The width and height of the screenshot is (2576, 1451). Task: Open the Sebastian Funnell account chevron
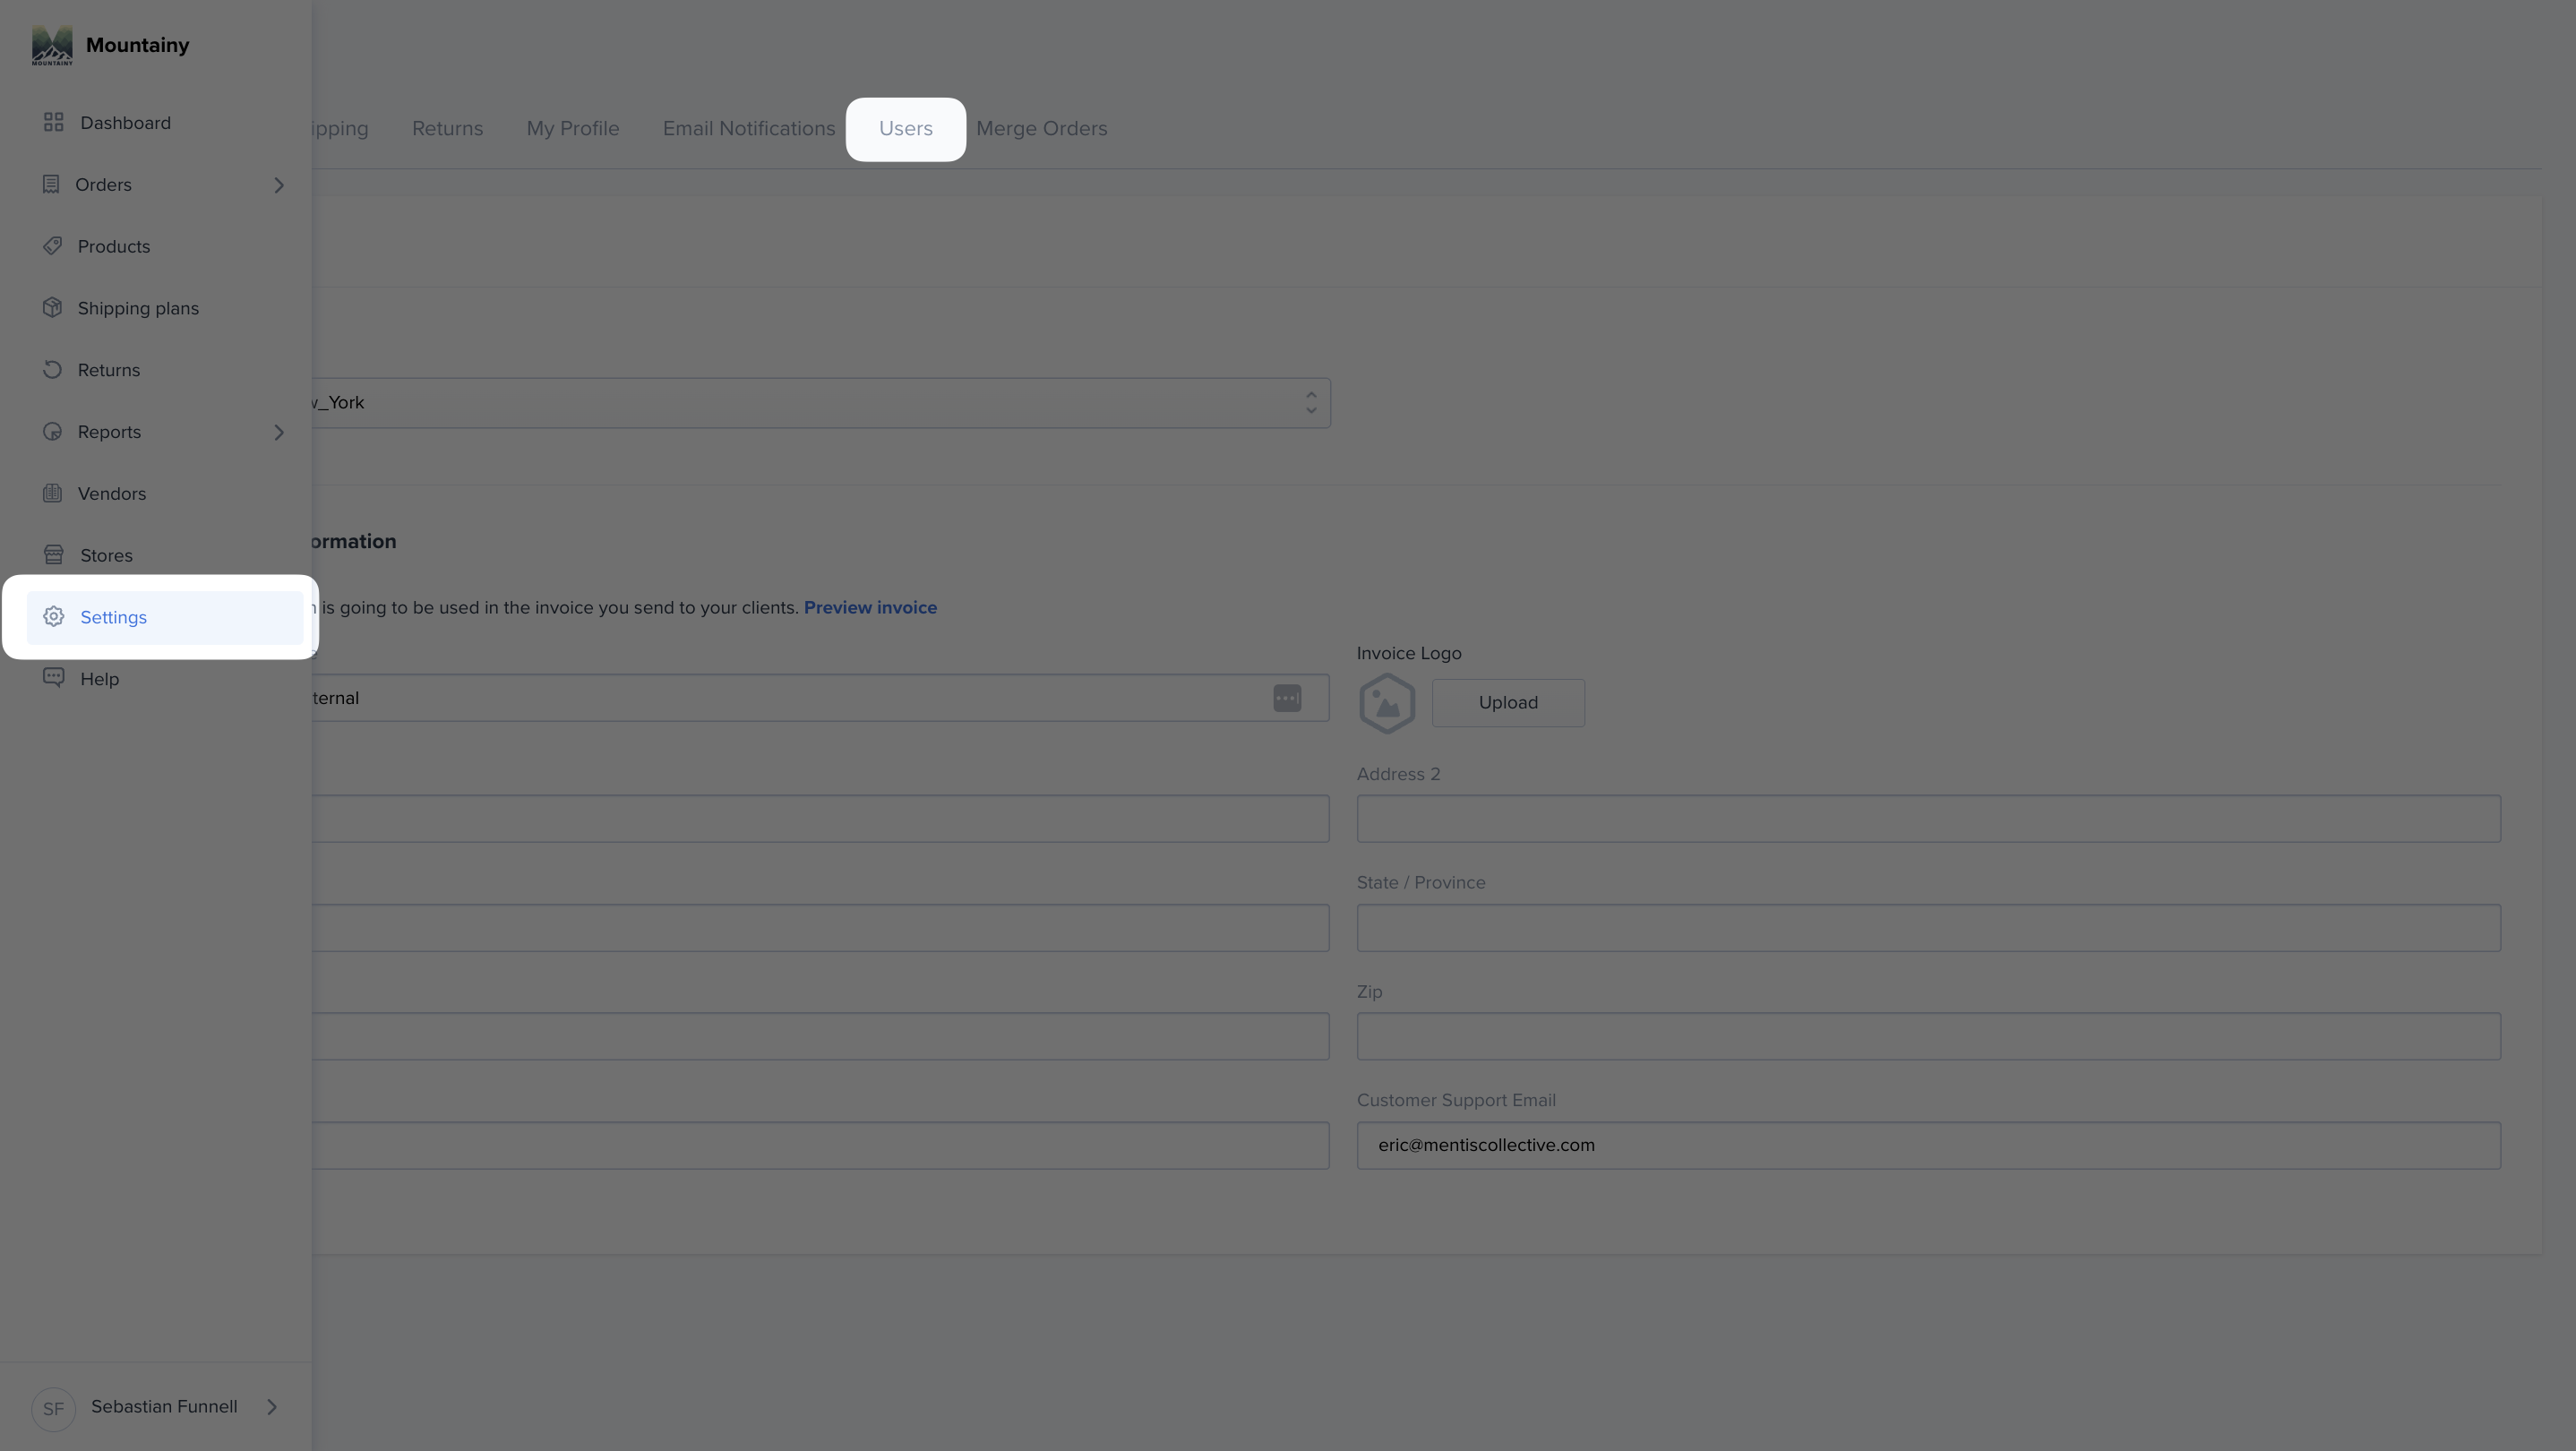(272, 1407)
